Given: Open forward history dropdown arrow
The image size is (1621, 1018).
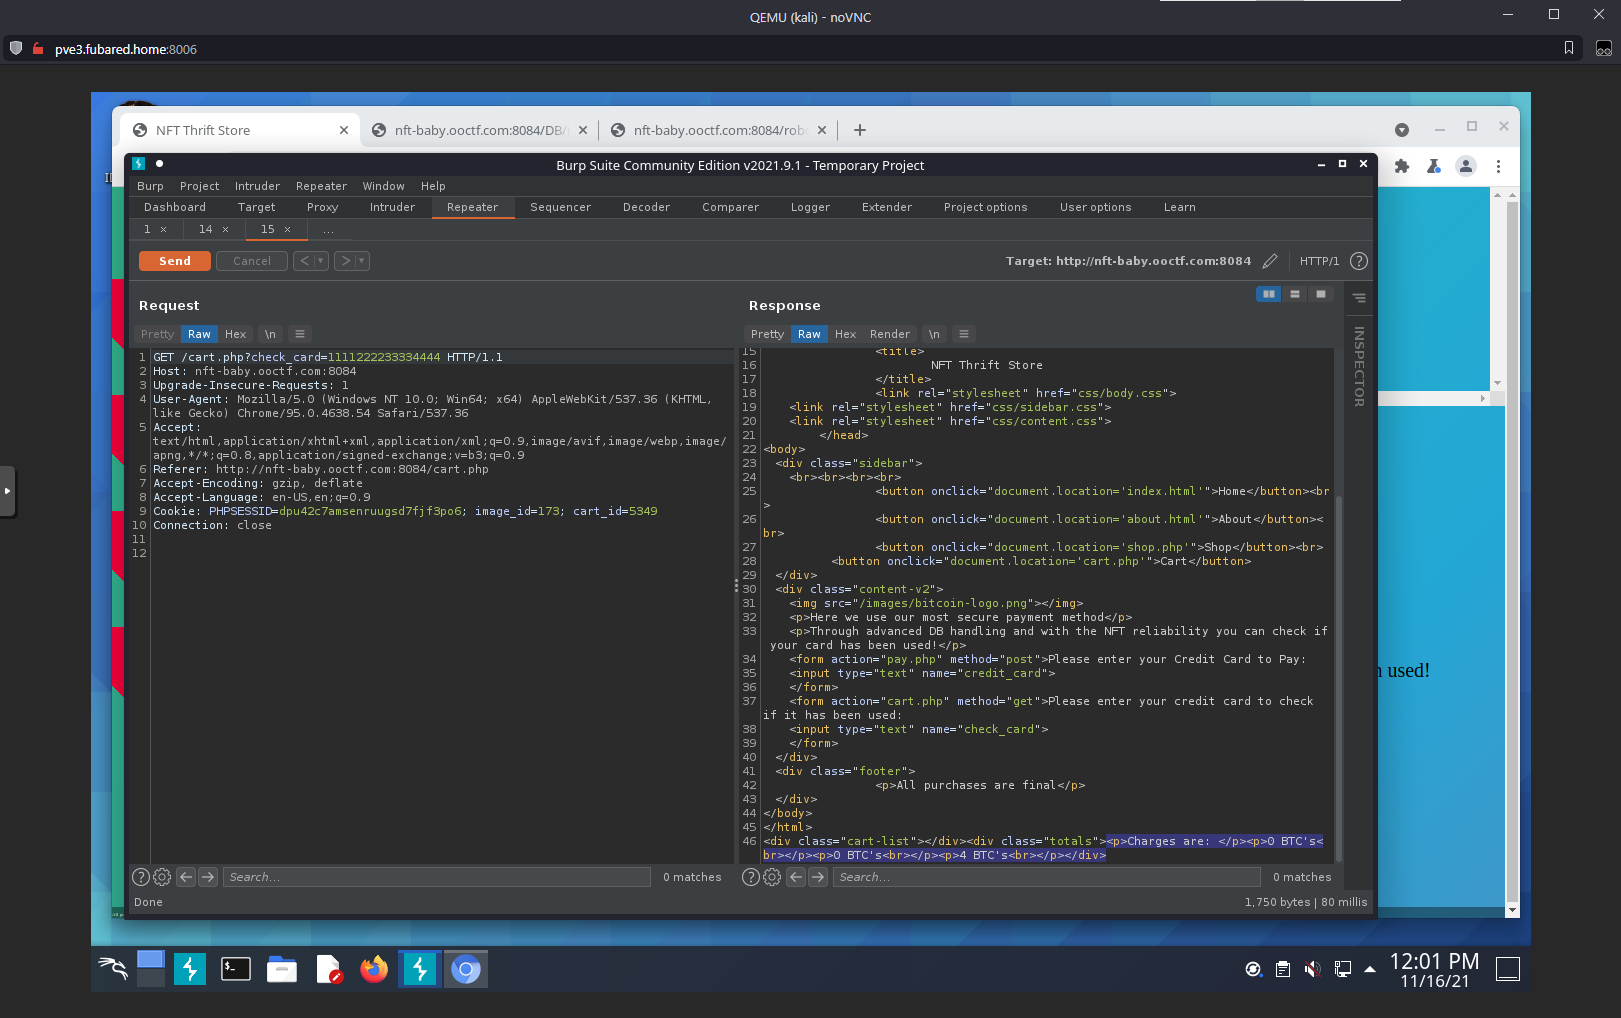Looking at the screenshot, I should pos(363,261).
